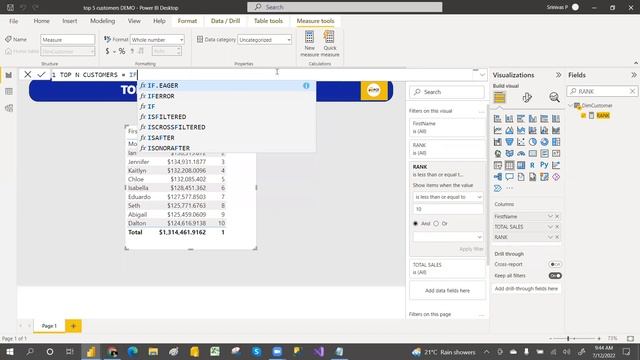
Task: Select the And radio button
Action: pos(416,223)
